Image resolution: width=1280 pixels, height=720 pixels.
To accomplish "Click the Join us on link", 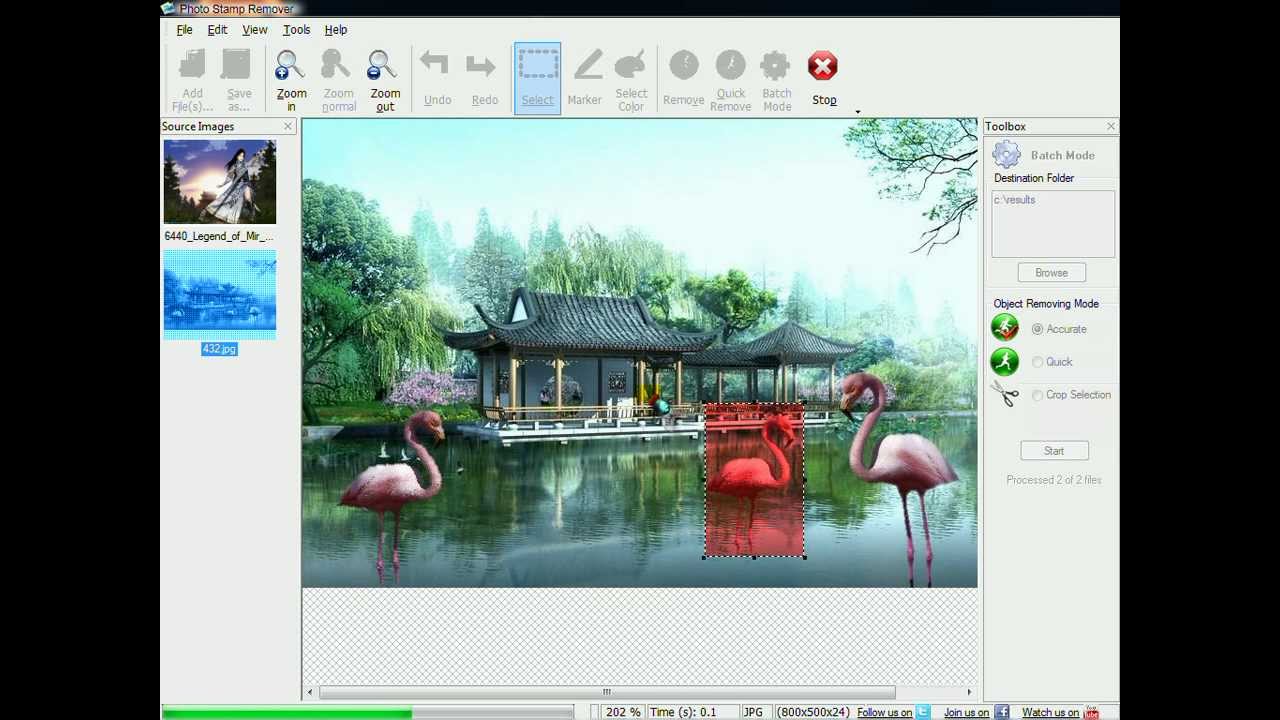I will click(x=966, y=712).
